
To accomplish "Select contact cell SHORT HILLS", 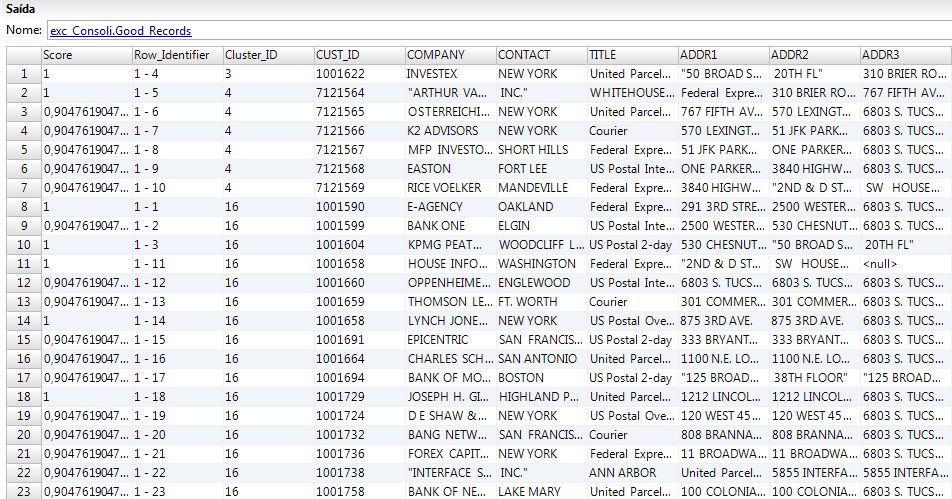I will (542, 150).
